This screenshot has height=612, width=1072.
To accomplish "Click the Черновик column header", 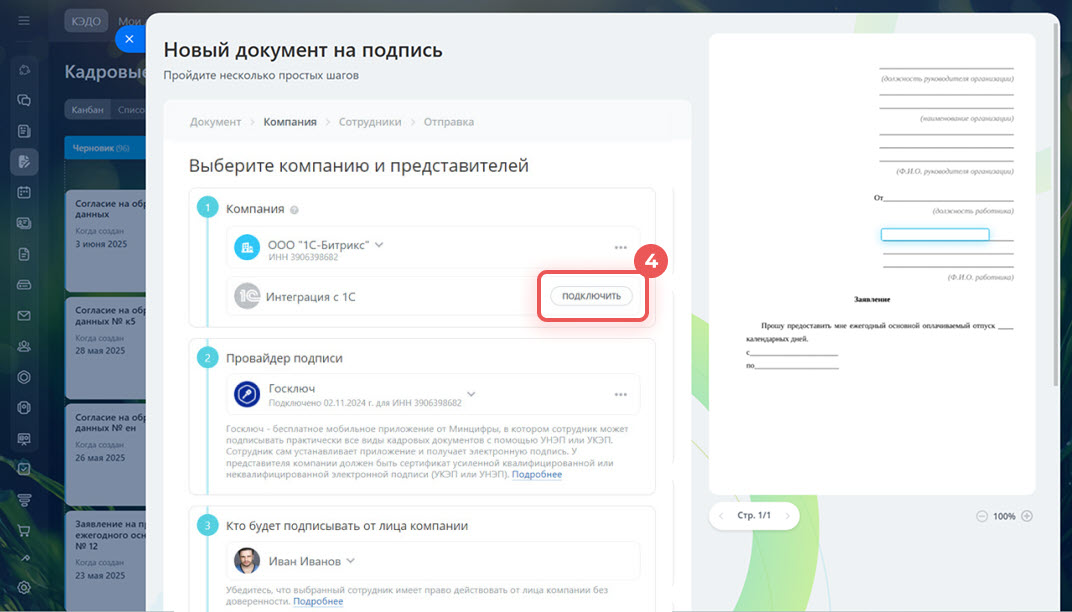I will [x=105, y=148].
